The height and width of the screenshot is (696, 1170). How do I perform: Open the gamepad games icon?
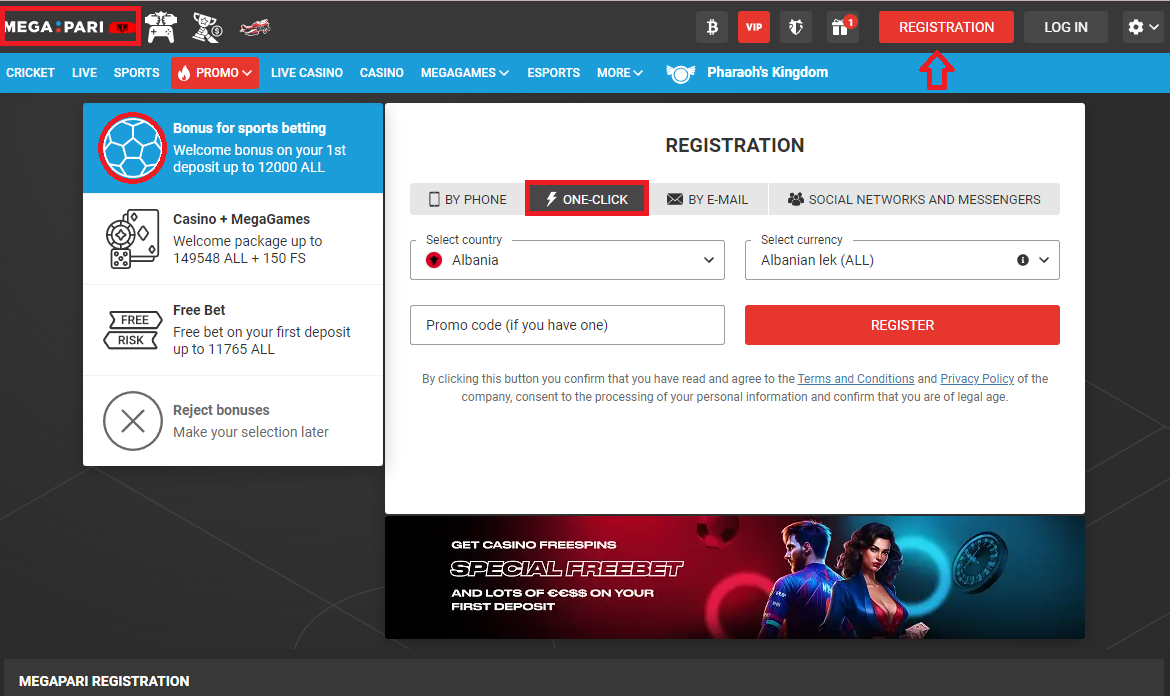click(x=160, y=28)
